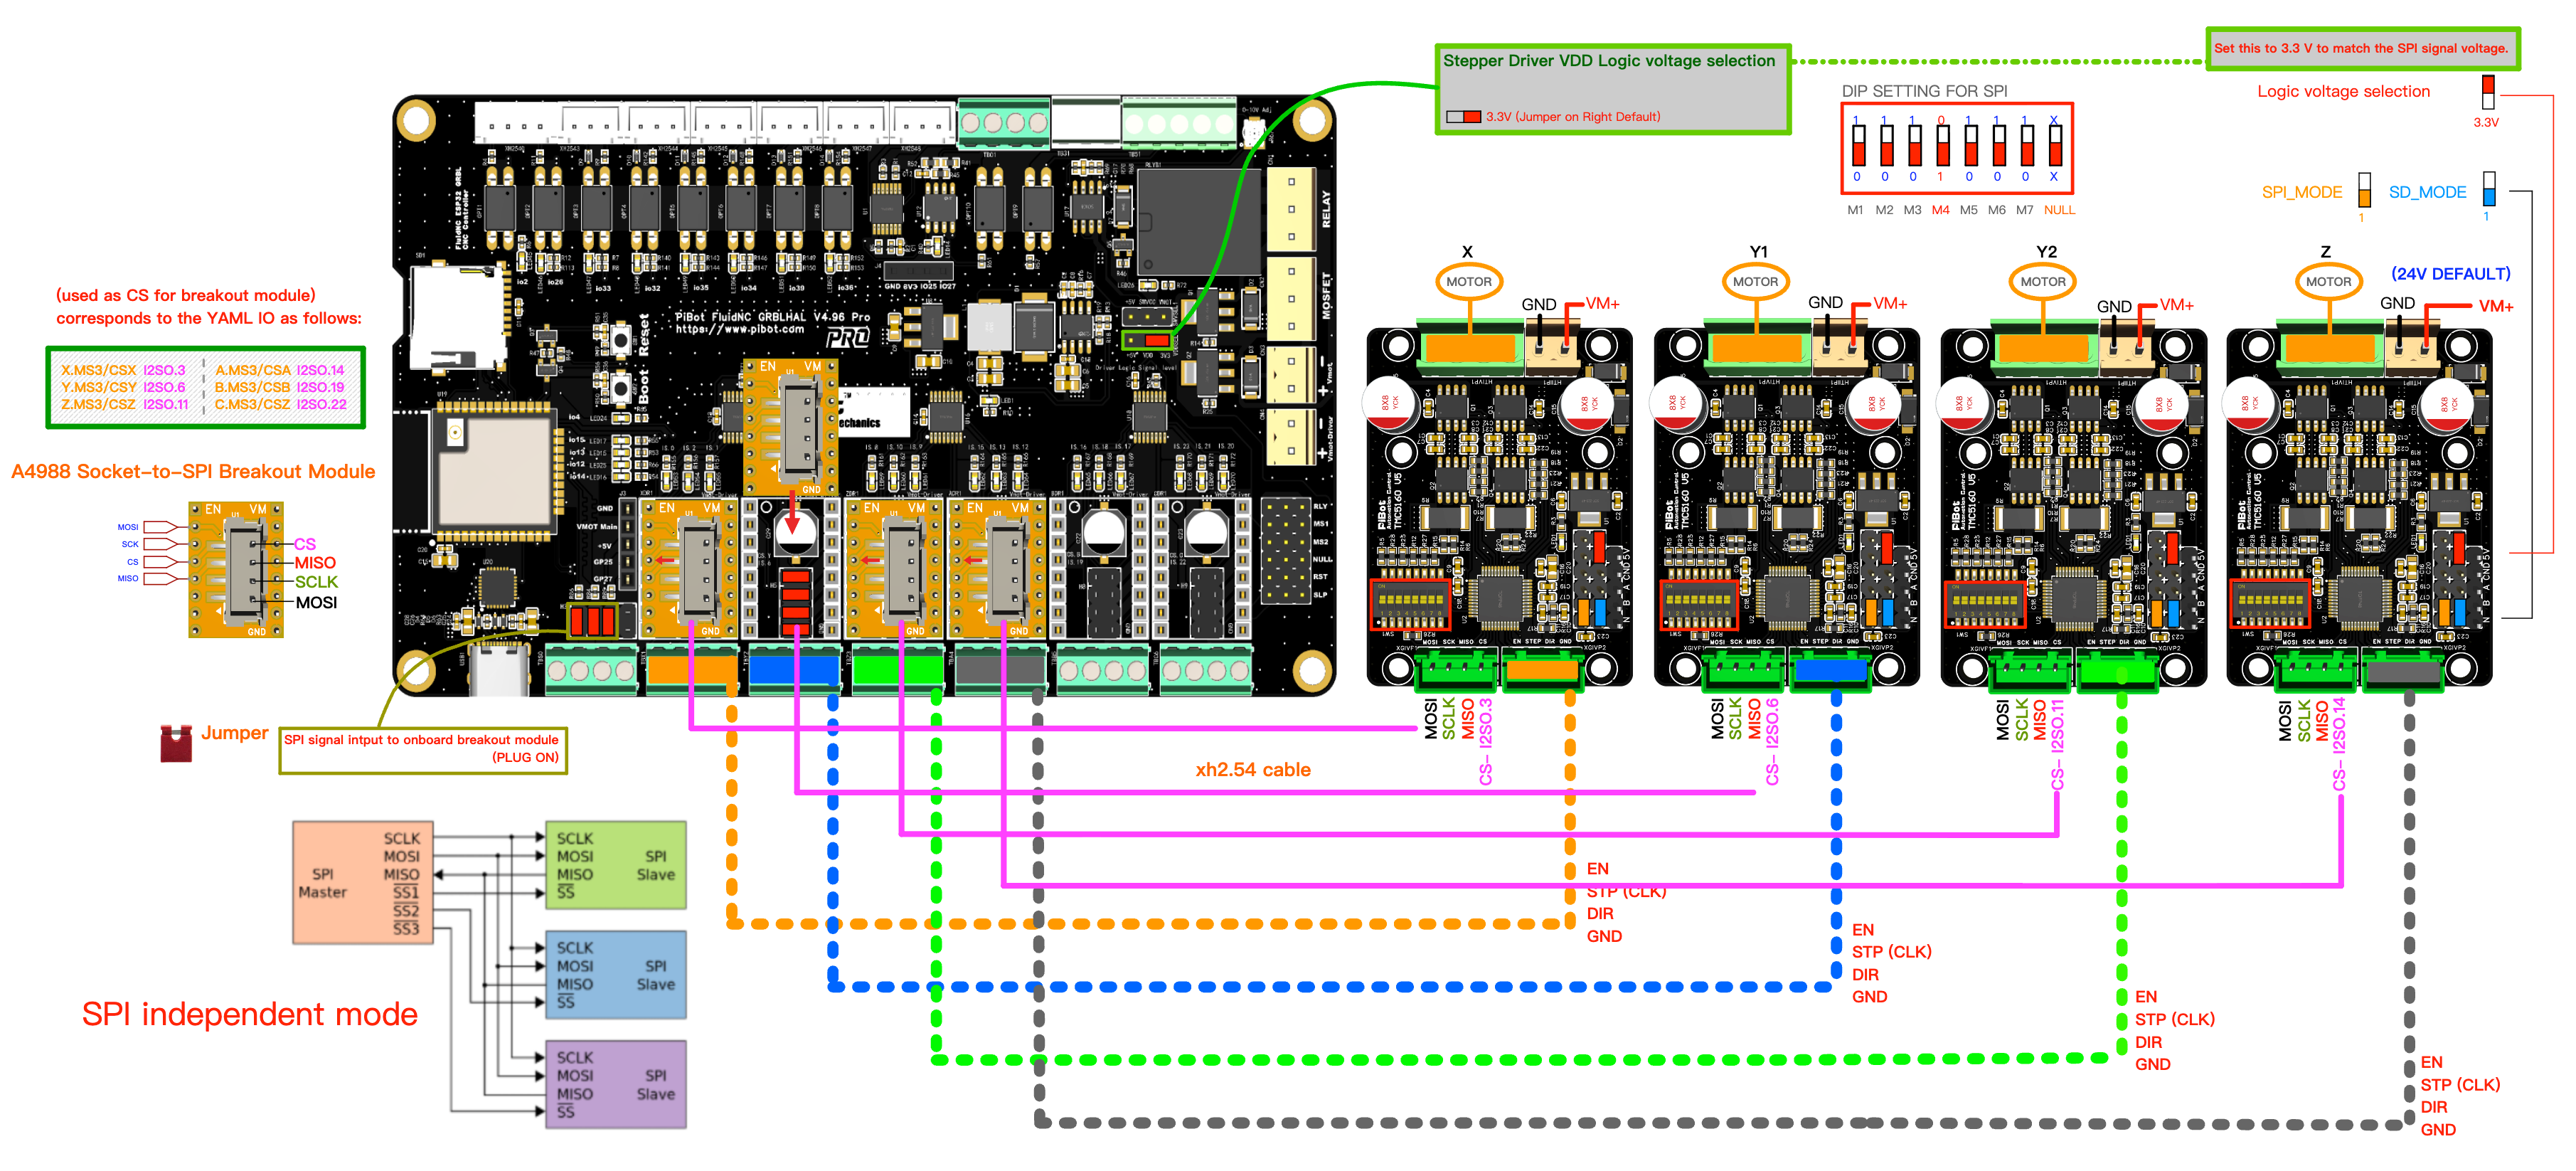Click the Z axis MOTOR oval
This screenshot has width=2576, height=1171.
pyautogui.click(x=2328, y=282)
